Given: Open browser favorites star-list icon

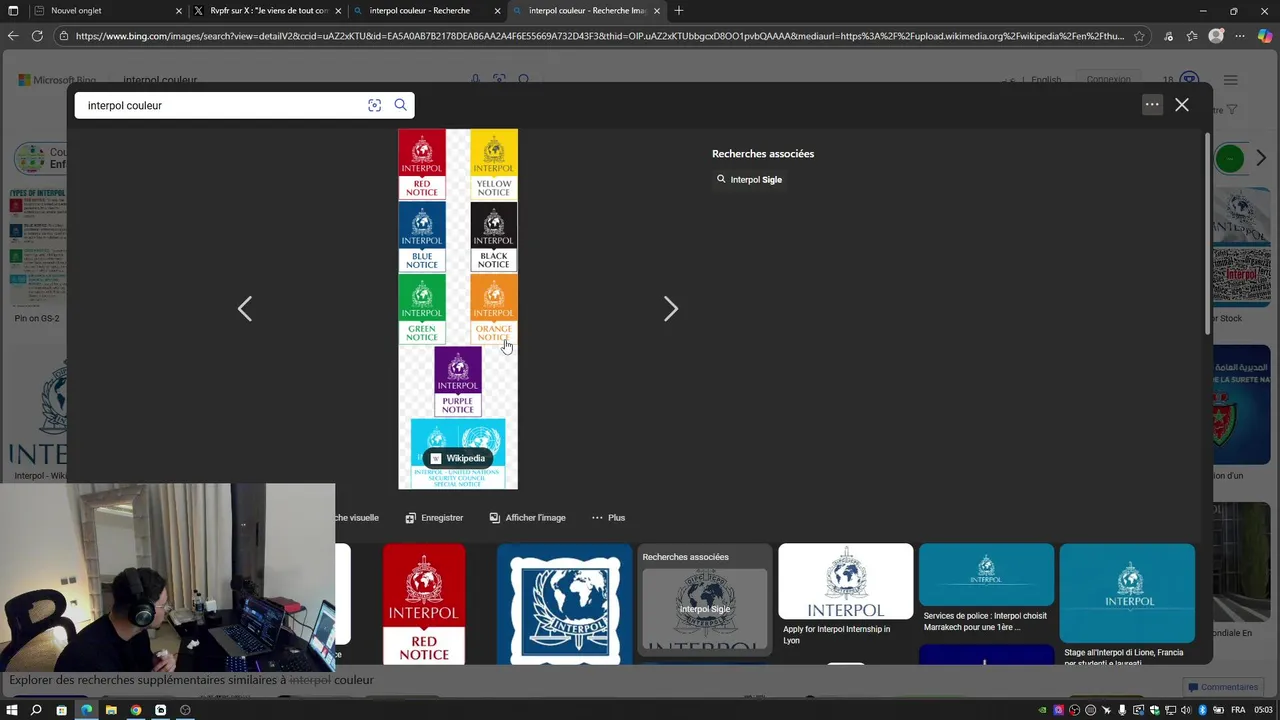Looking at the screenshot, I should coord(1192,36).
